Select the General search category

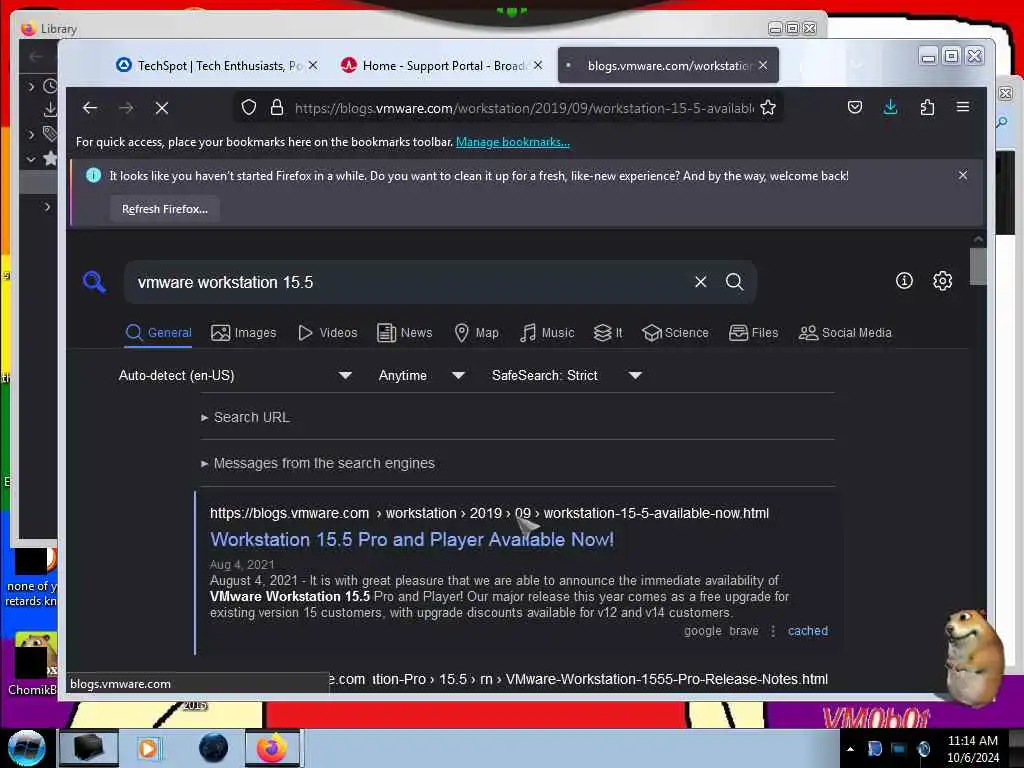point(158,333)
